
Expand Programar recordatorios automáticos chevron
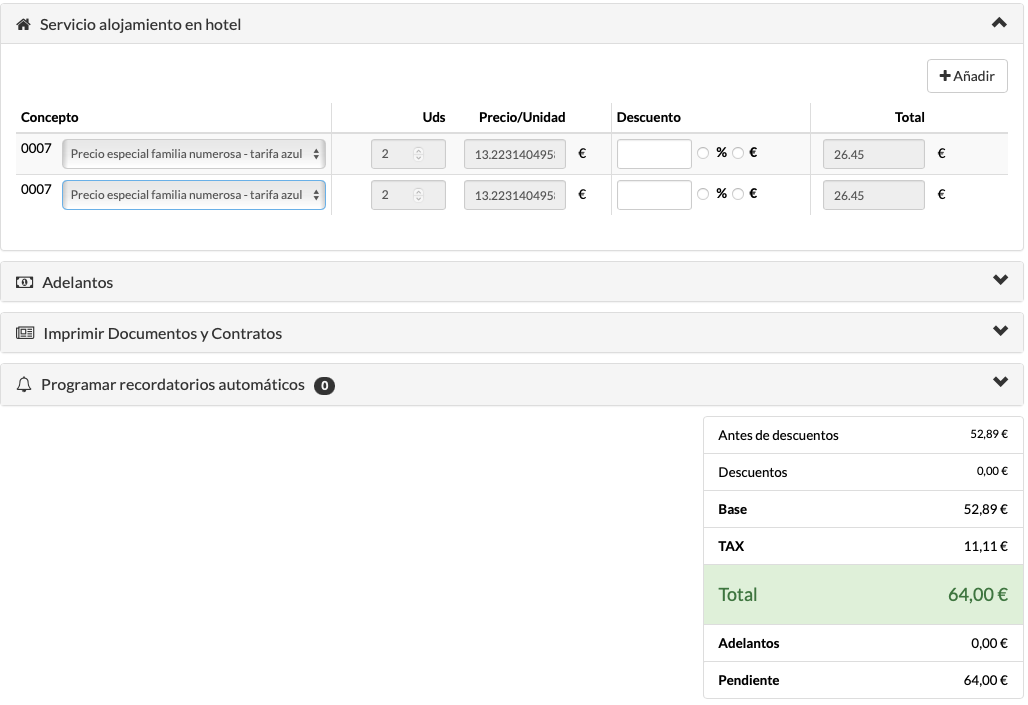pos(1000,383)
